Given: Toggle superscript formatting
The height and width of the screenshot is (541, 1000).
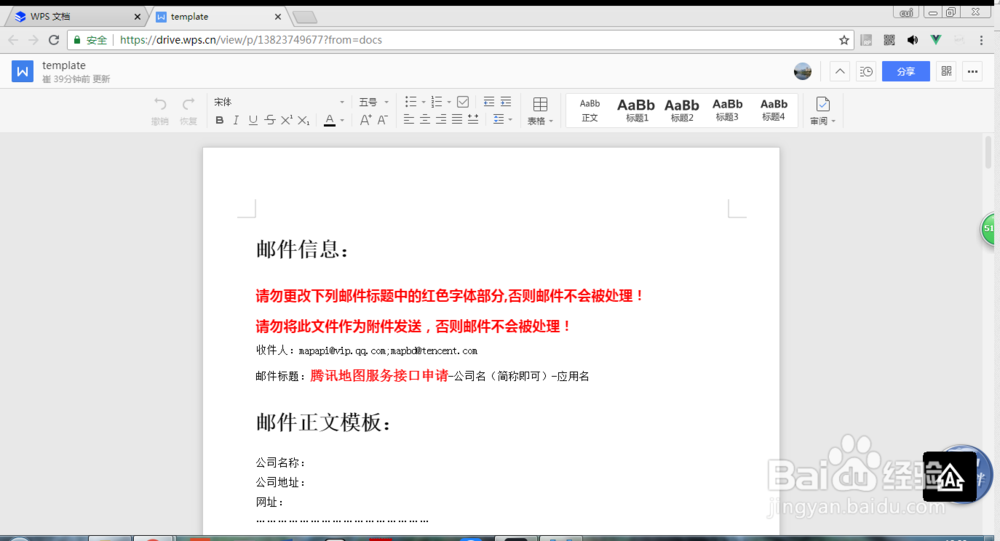Looking at the screenshot, I should coord(286,120).
